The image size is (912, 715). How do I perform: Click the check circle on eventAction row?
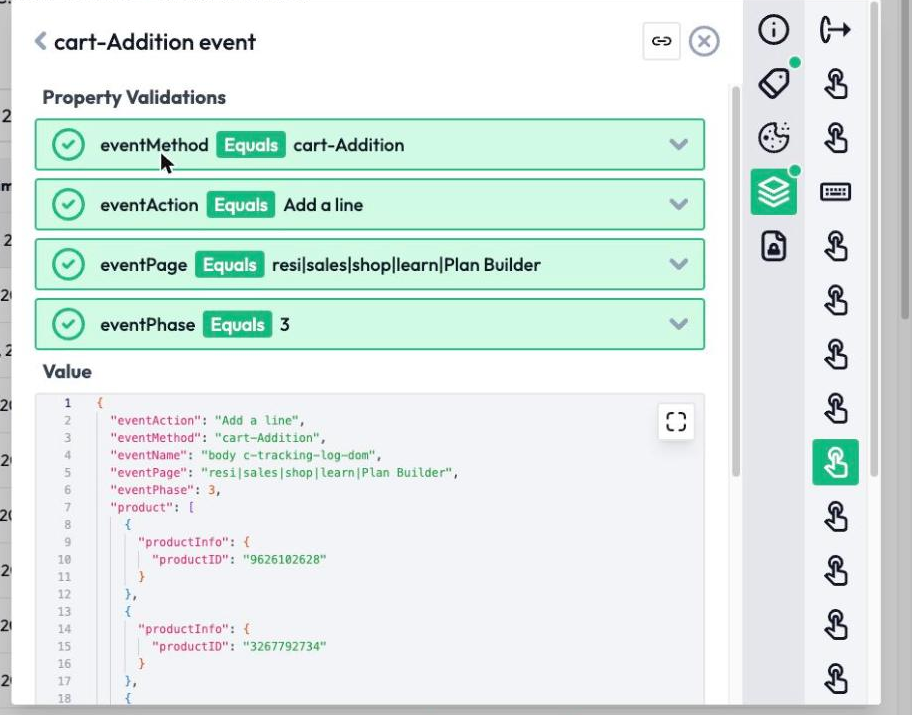pos(68,204)
